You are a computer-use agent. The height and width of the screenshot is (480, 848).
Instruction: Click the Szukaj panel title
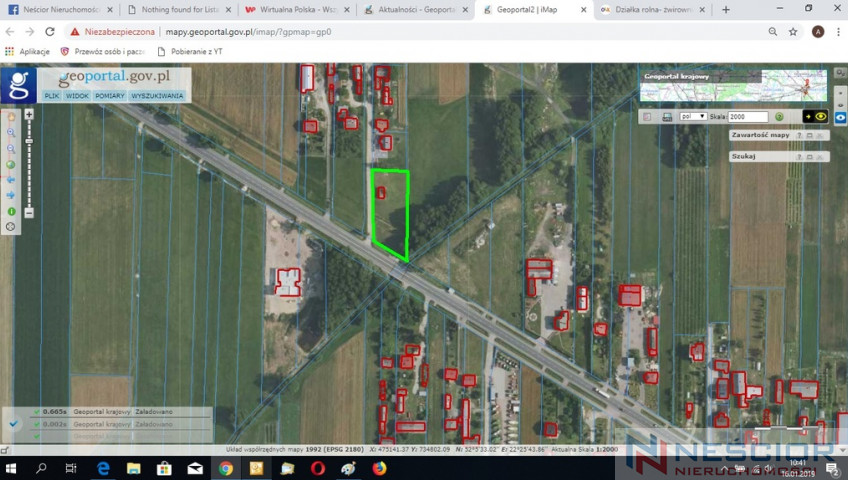point(744,156)
